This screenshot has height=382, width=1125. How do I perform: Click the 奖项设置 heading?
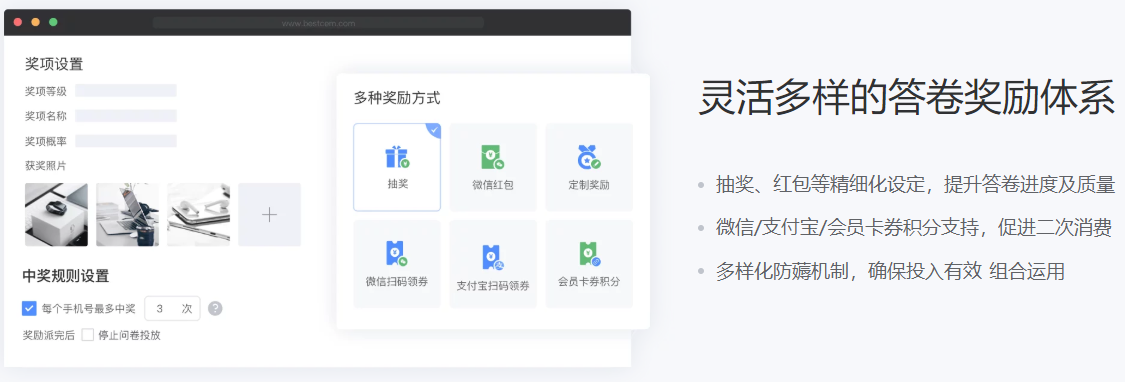(x=54, y=64)
